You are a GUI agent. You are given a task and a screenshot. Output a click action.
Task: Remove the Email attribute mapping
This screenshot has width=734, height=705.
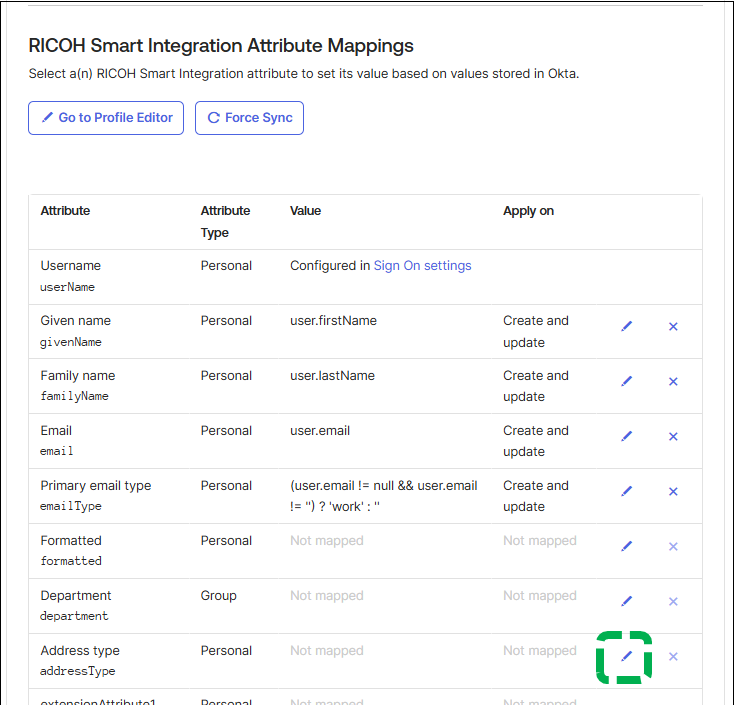[x=673, y=437]
